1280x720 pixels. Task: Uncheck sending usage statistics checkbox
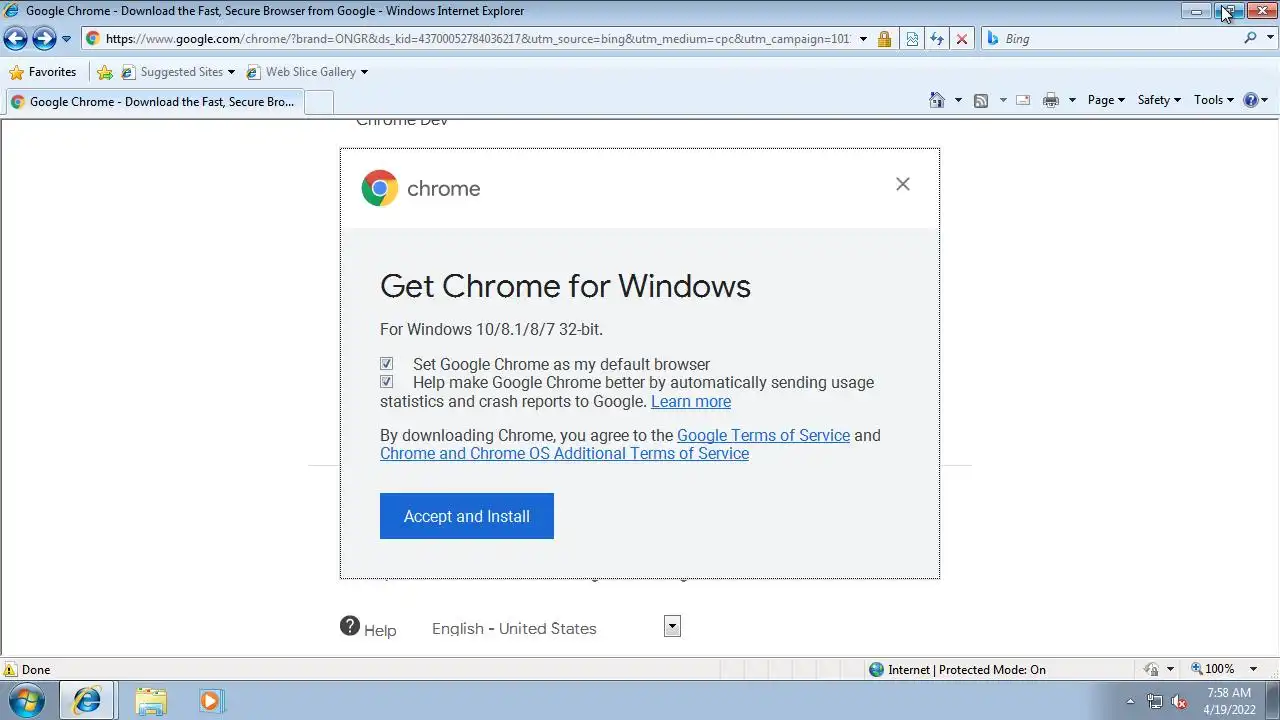click(x=386, y=382)
